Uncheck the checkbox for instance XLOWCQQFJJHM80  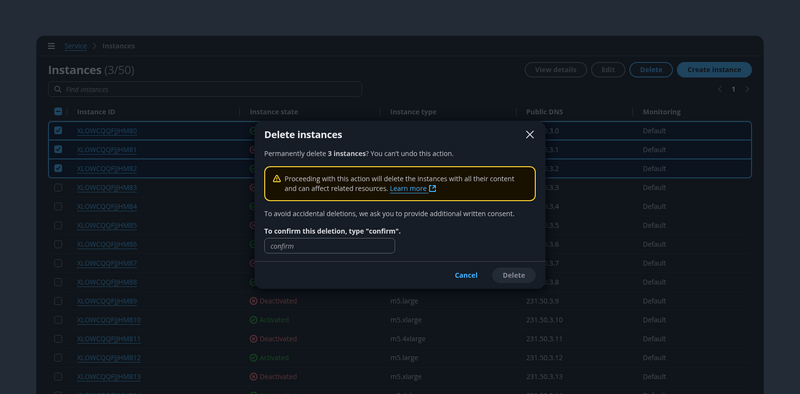tap(58, 131)
